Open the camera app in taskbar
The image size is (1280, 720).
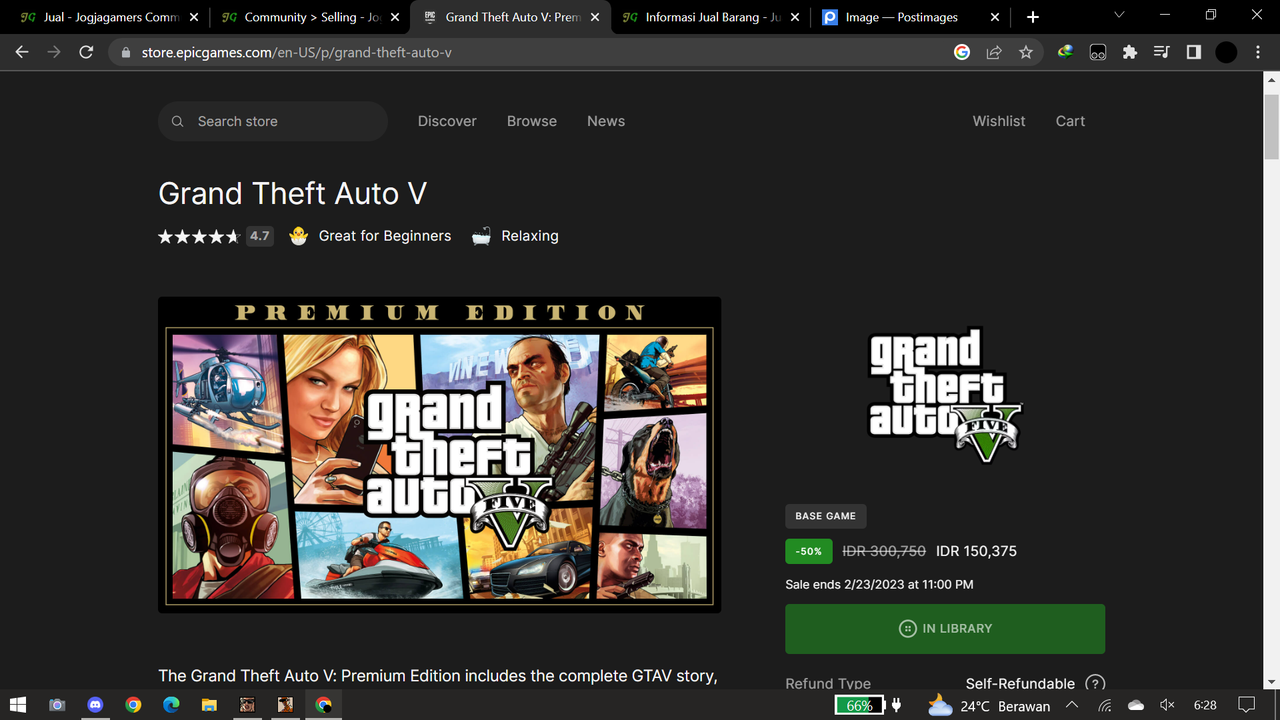[x=57, y=705]
